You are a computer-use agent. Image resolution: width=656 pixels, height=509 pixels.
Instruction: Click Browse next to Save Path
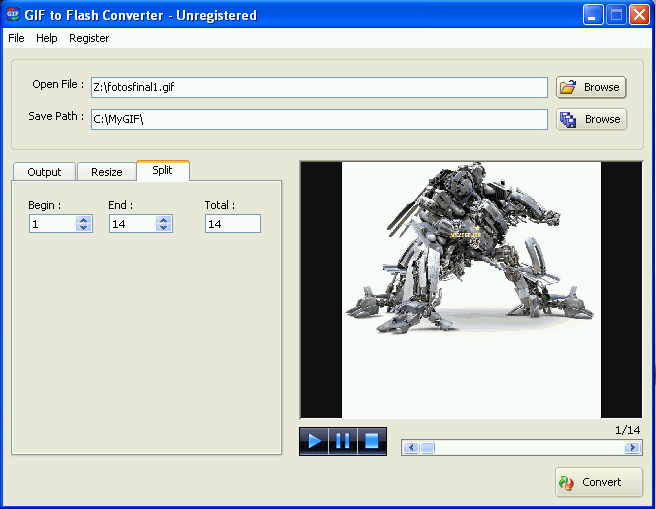(x=591, y=119)
